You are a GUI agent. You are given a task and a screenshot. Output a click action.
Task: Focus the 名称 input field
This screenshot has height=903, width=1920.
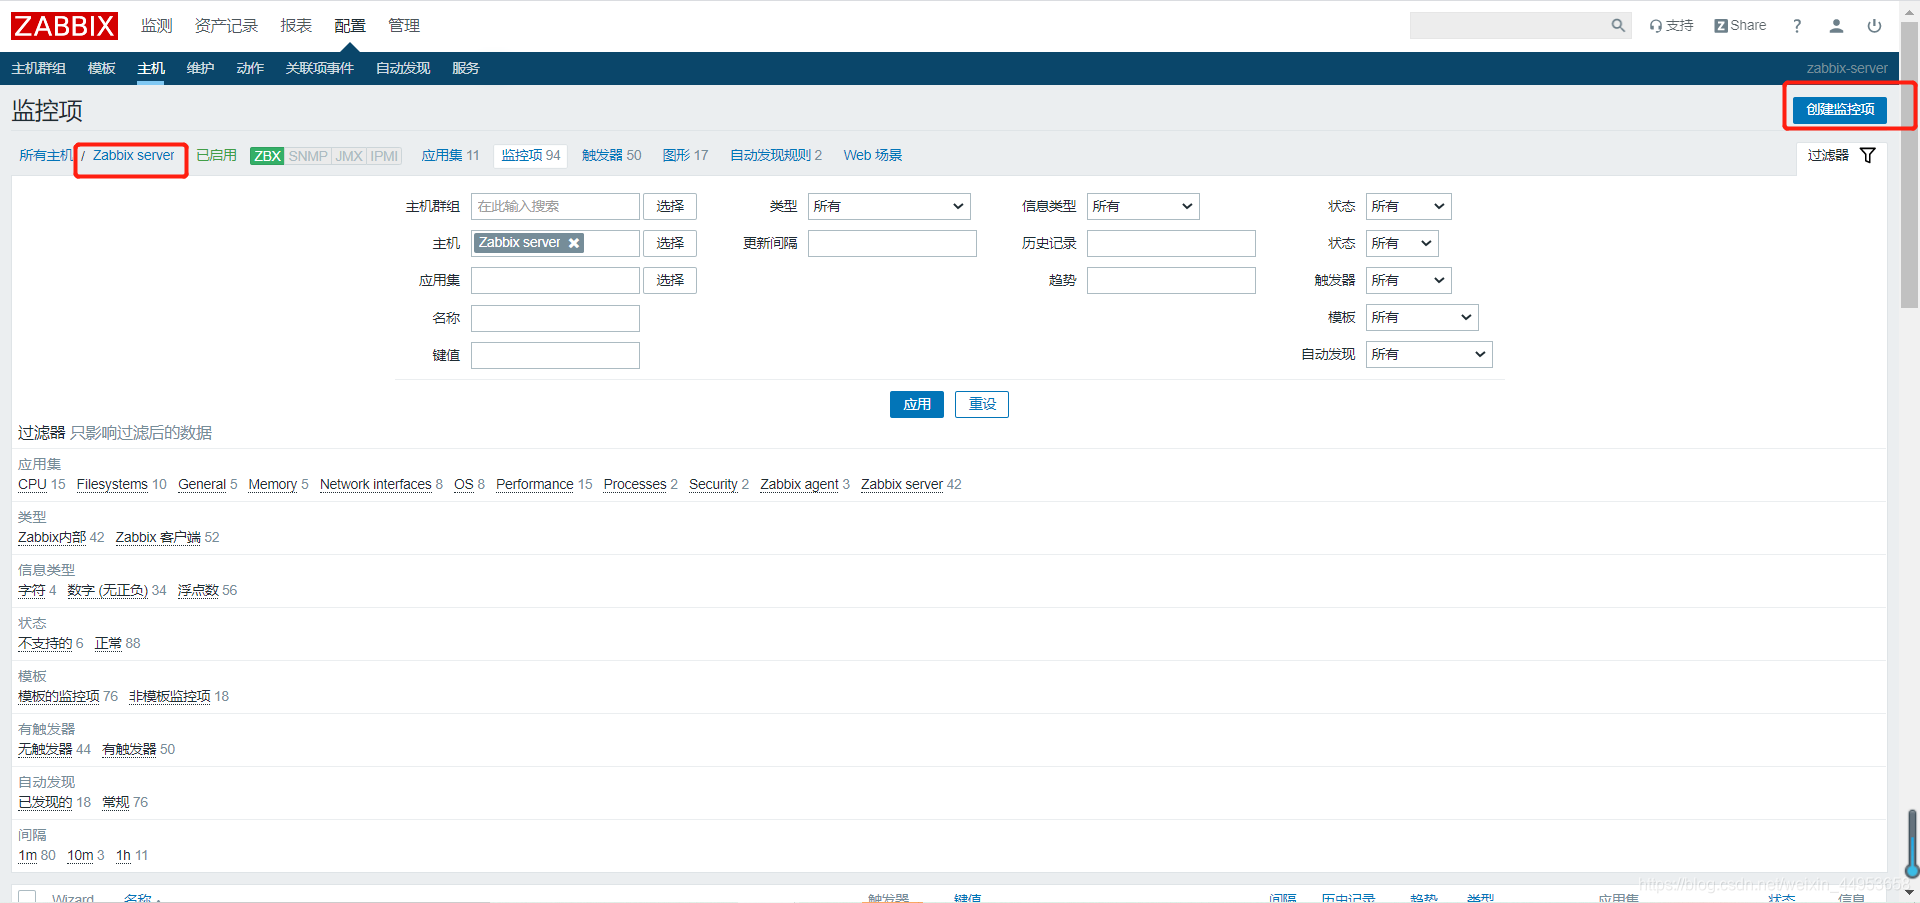[555, 319]
